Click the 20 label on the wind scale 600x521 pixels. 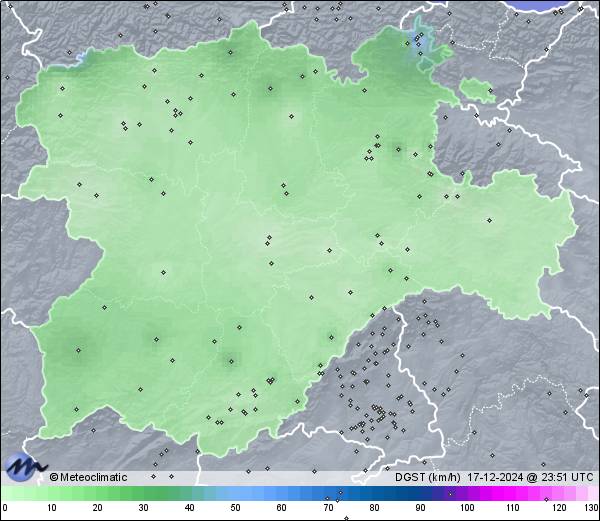[x=98, y=508]
